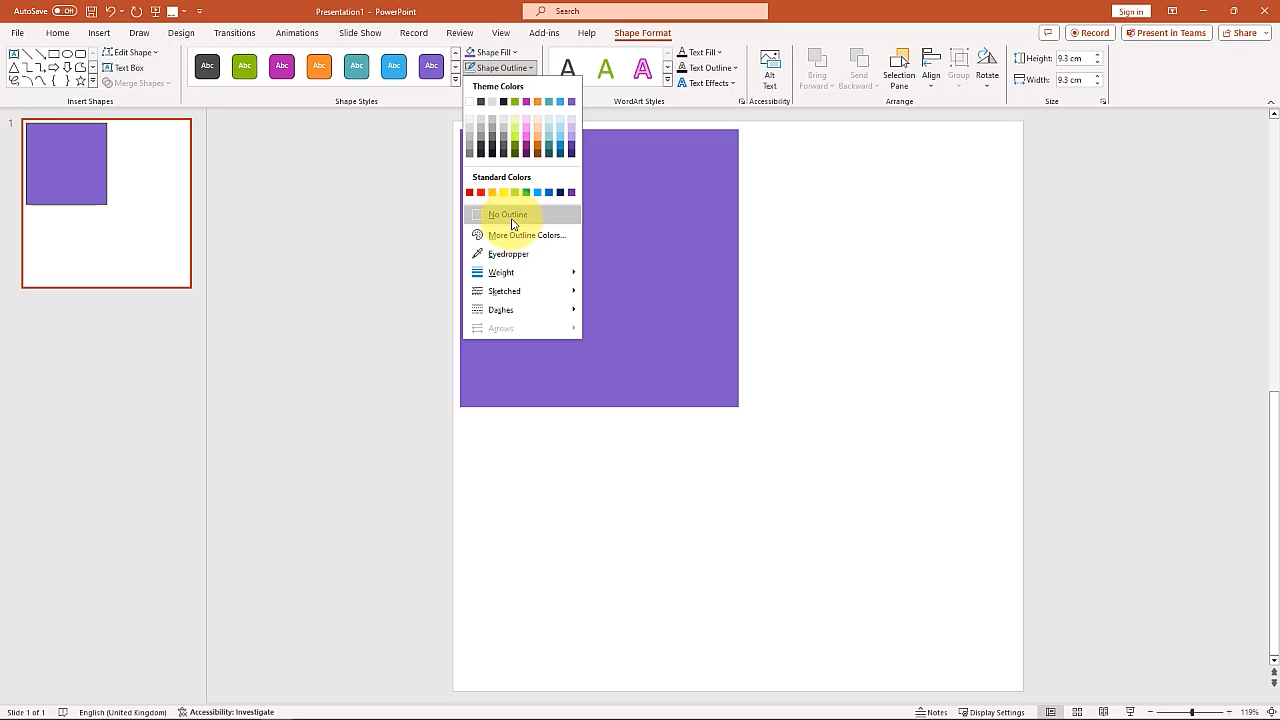Screen dimensions: 1280x720
Task: Open the File tab
Action: tap(17, 33)
